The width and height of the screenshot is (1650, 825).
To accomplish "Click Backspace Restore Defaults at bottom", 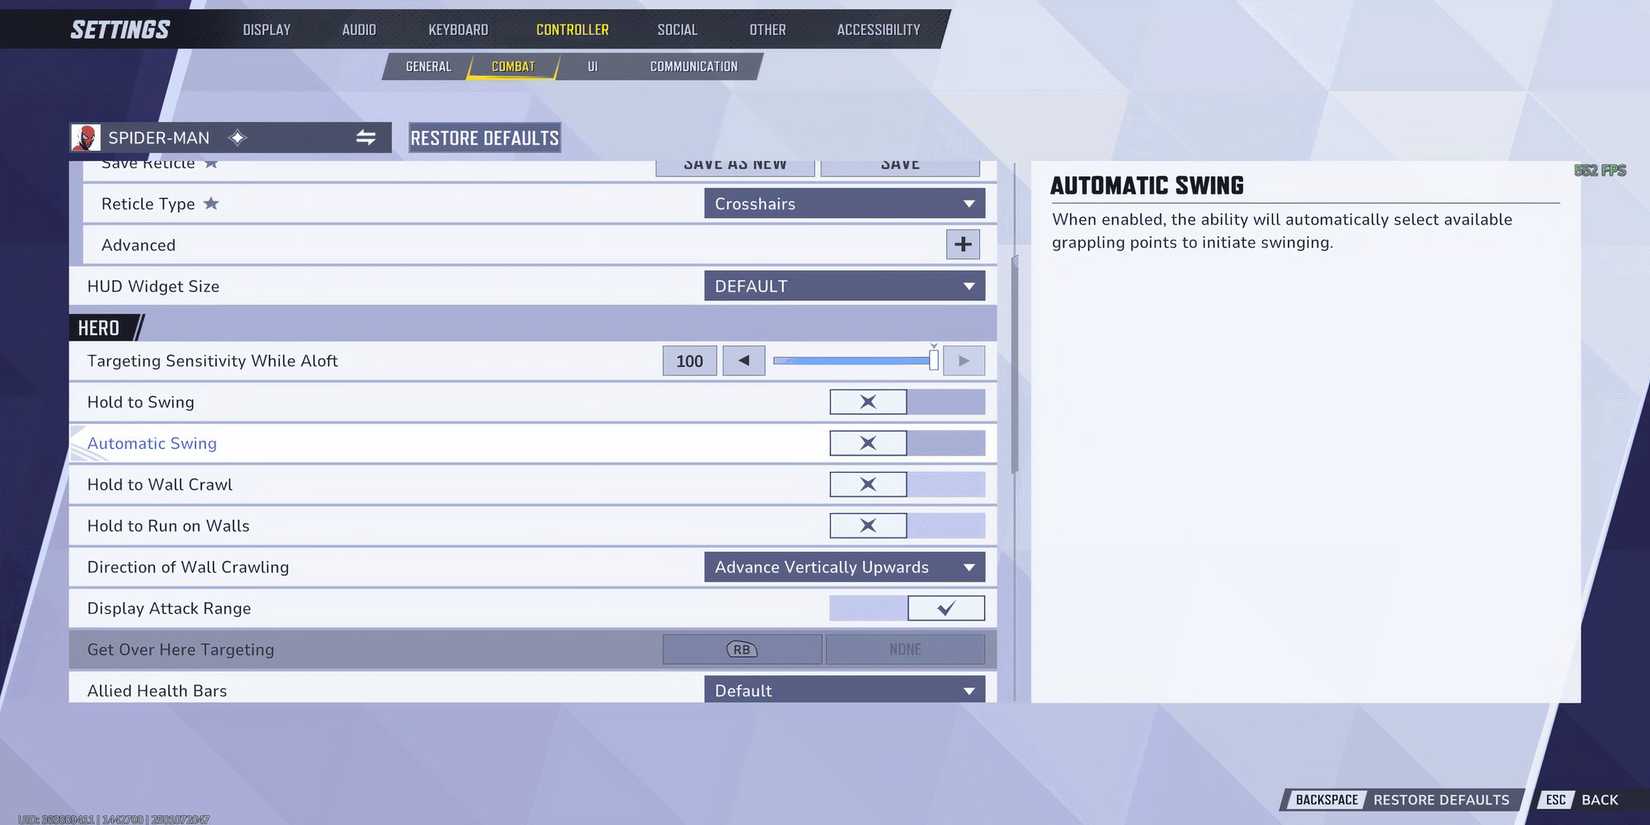I will [x=1402, y=800].
